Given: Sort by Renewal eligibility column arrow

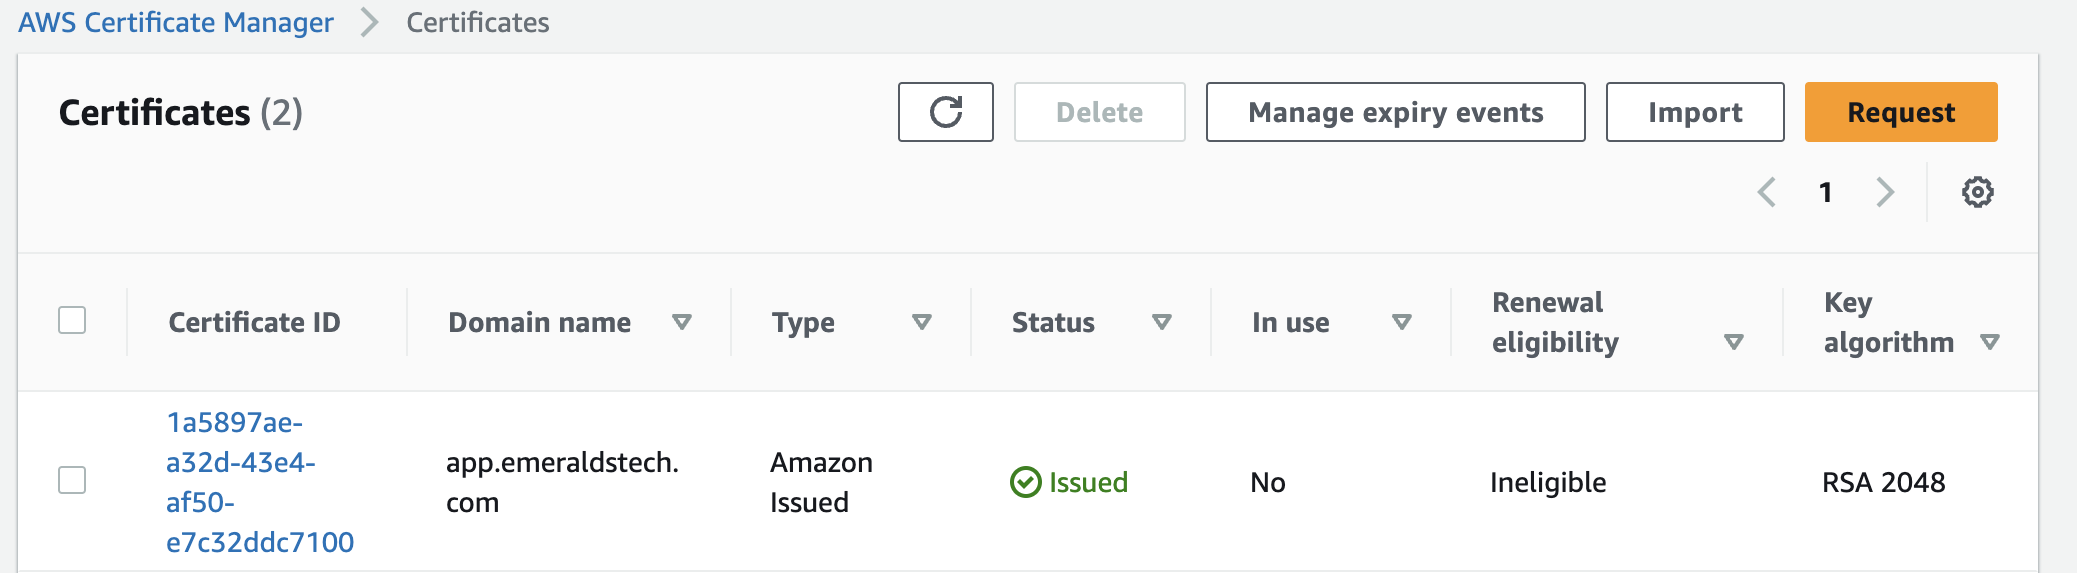Looking at the screenshot, I should coord(1734,342).
